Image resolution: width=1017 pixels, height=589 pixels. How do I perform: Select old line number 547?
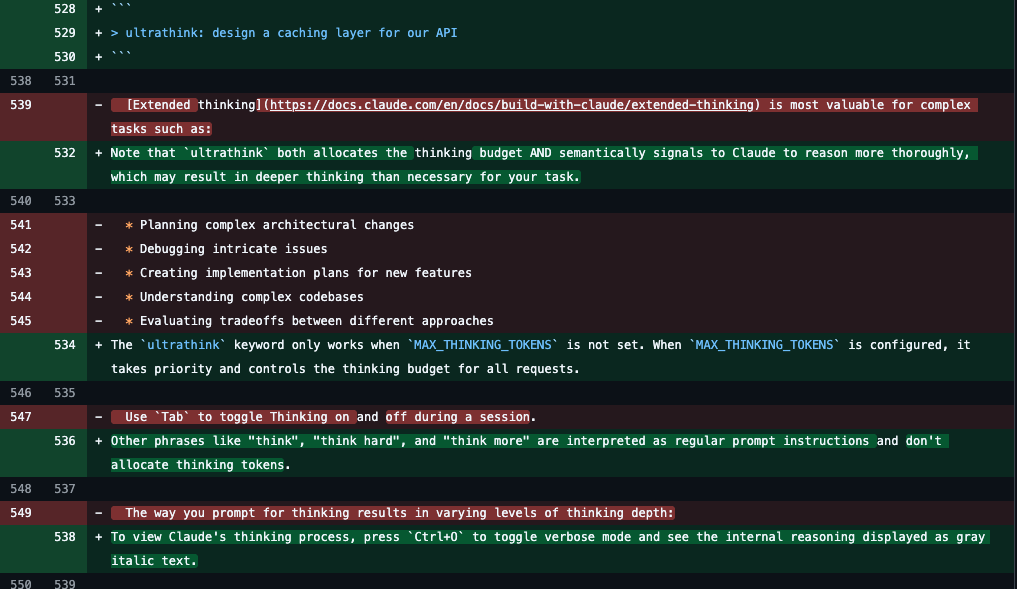[x=21, y=417]
